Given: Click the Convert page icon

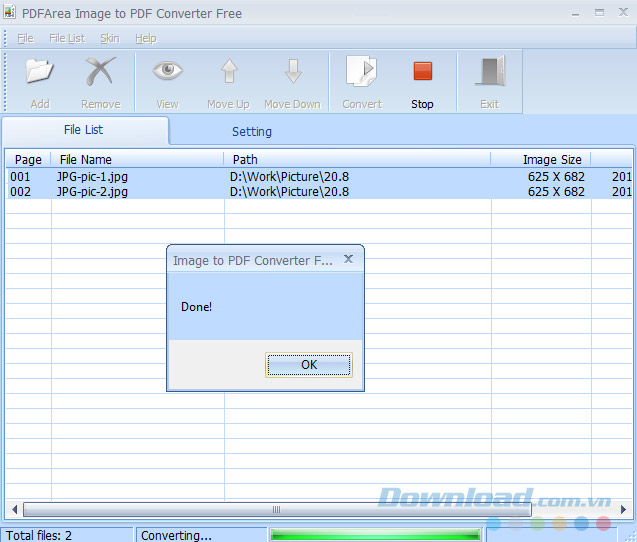Looking at the screenshot, I should click(361, 71).
